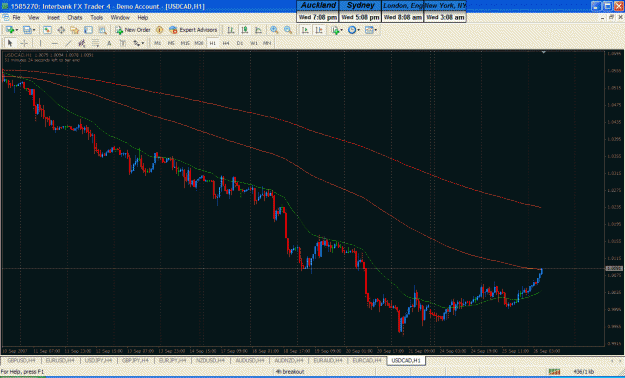Open the Charts menu
This screenshot has width=625, height=378.
pyautogui.click(x=75, y=18)
